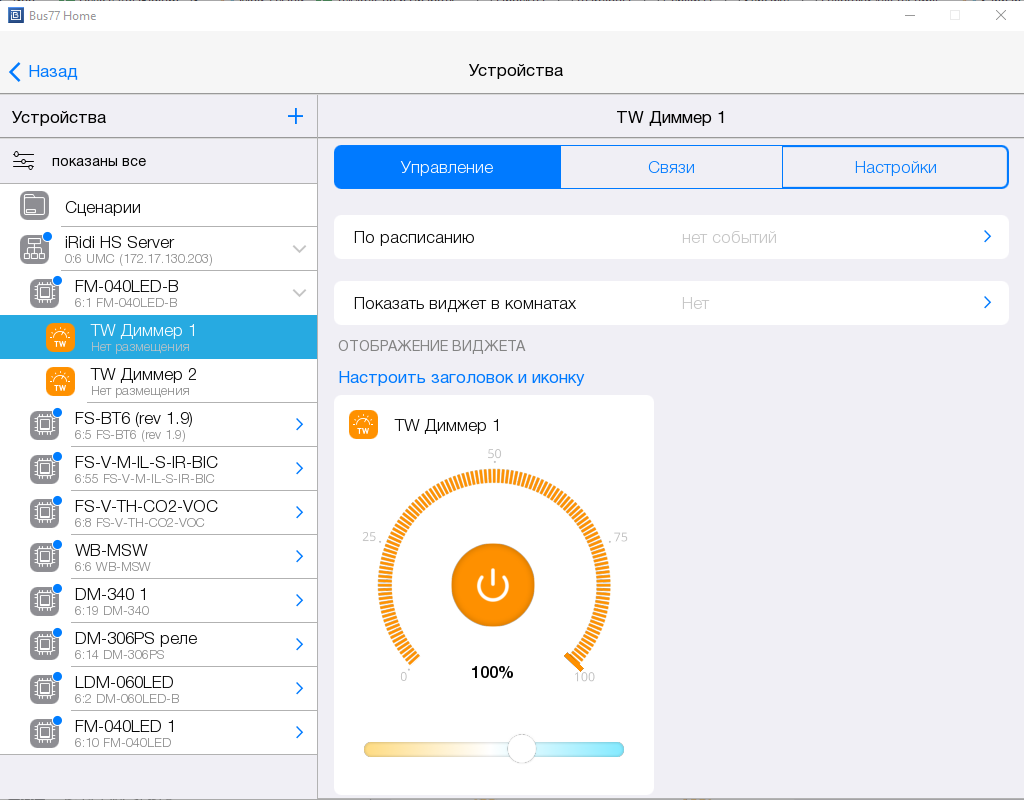Click the iRidi HS Server network icon
This screenshot has width=1024, height=800.
pyautogui.click(x=34, y=249)
